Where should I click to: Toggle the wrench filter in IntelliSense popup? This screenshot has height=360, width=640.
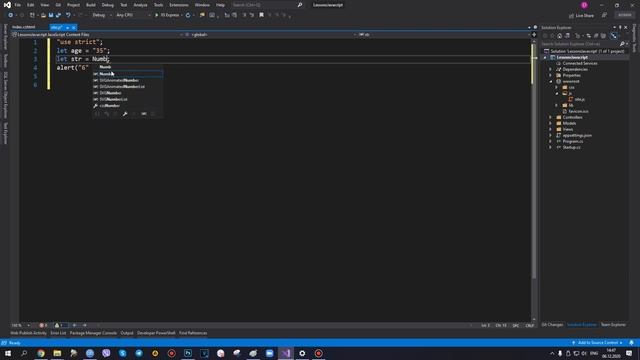coord(125,114)
